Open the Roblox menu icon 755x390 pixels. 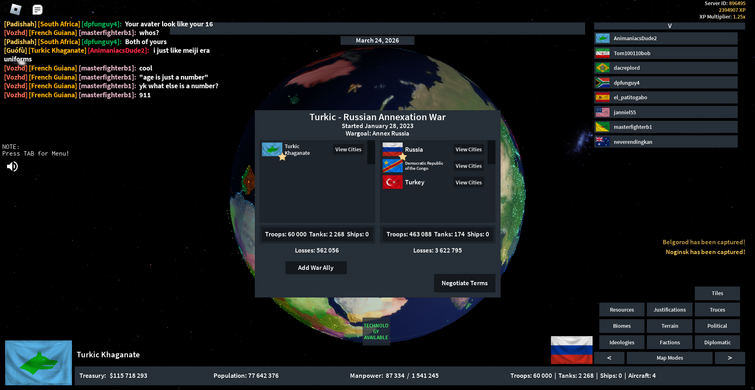pyautogui.click(x=16, y=9)
